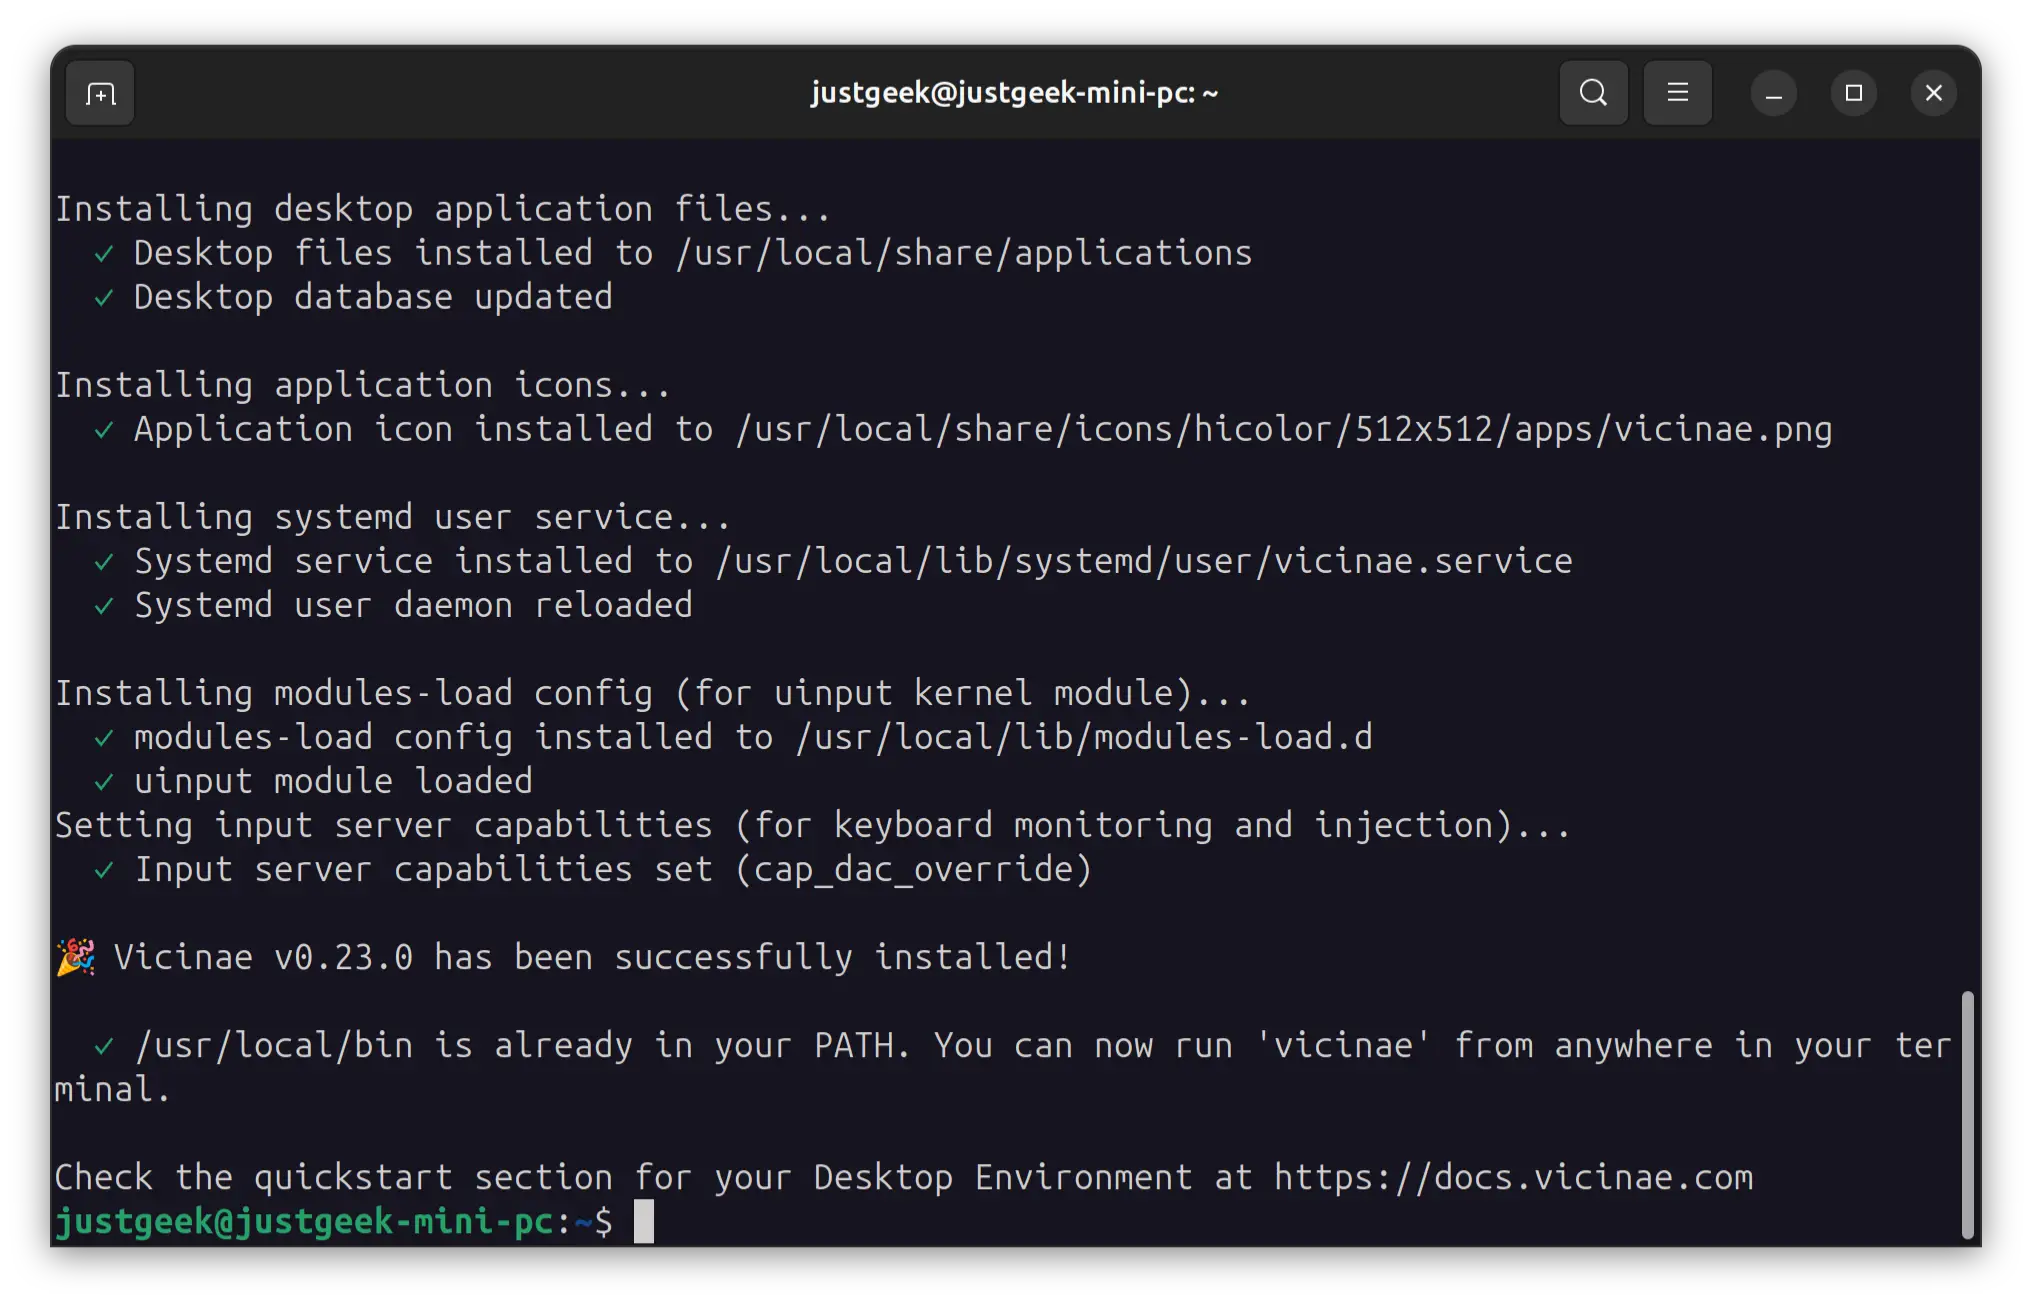Click 'Installing modules-load config' line
The width and height of the screenshot is (2032, 1302).
point(653,693)
